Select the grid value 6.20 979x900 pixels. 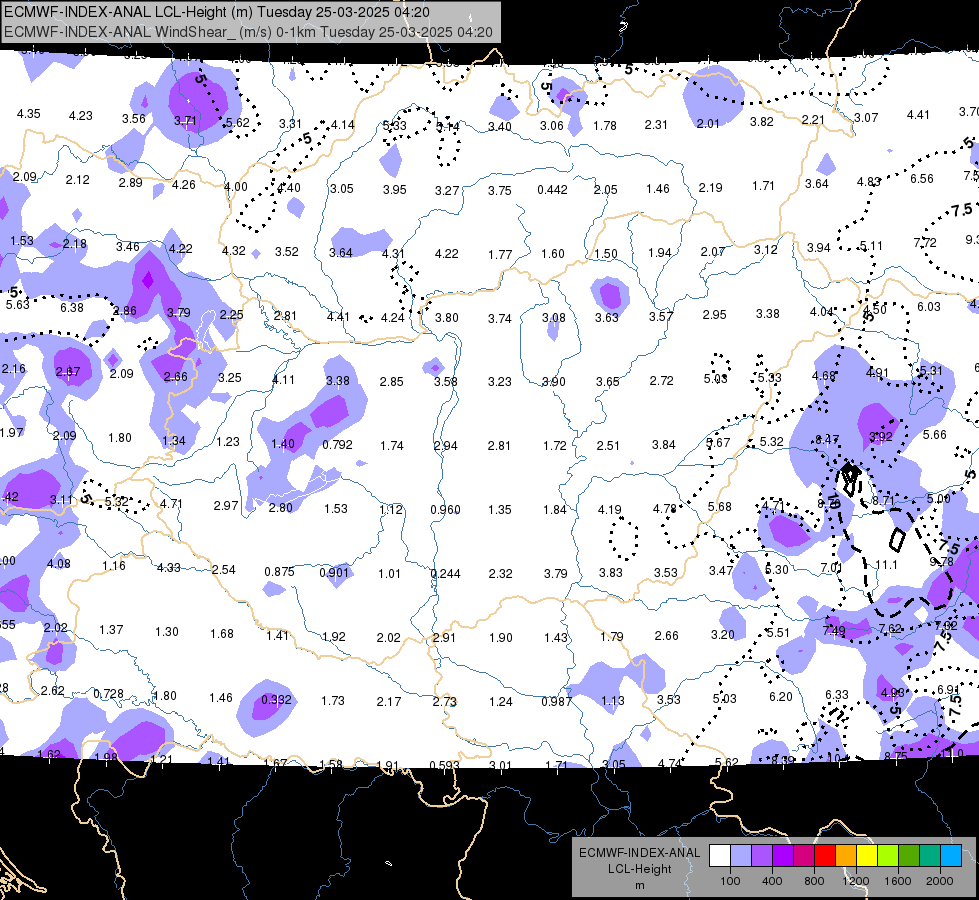point(780,696)
